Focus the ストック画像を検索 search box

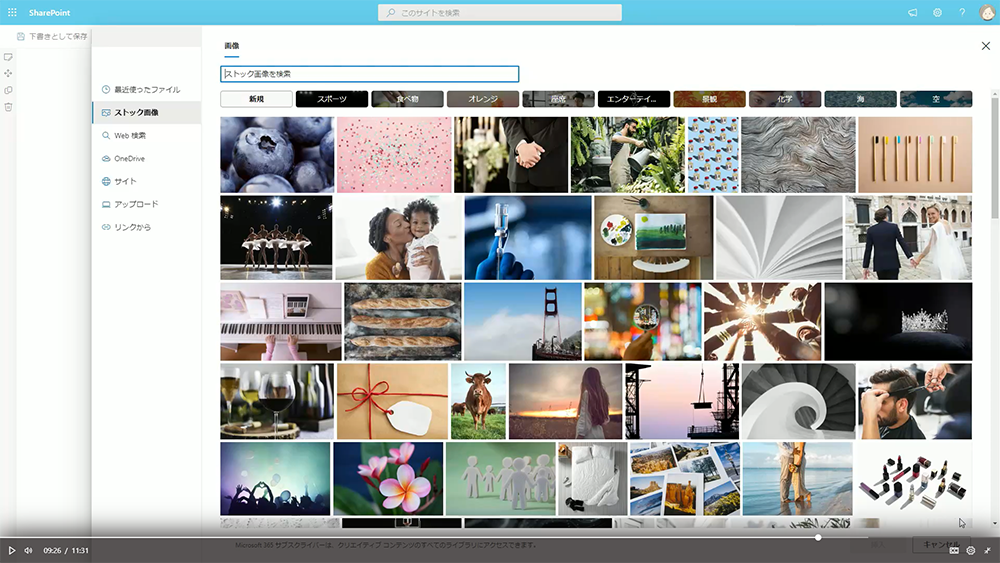tap(369, 74)
